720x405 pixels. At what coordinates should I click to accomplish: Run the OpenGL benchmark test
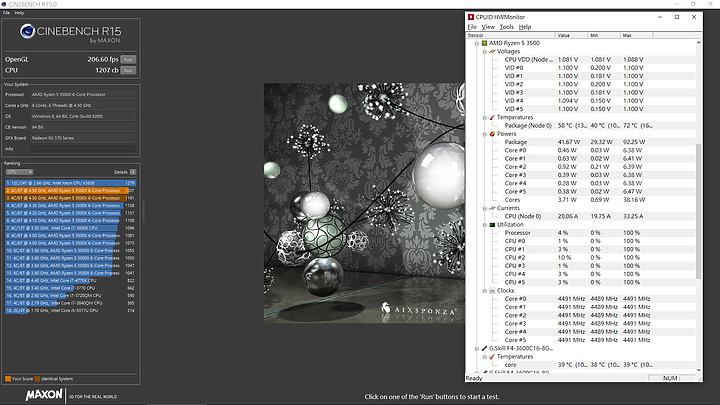click(x=128, y=60)
